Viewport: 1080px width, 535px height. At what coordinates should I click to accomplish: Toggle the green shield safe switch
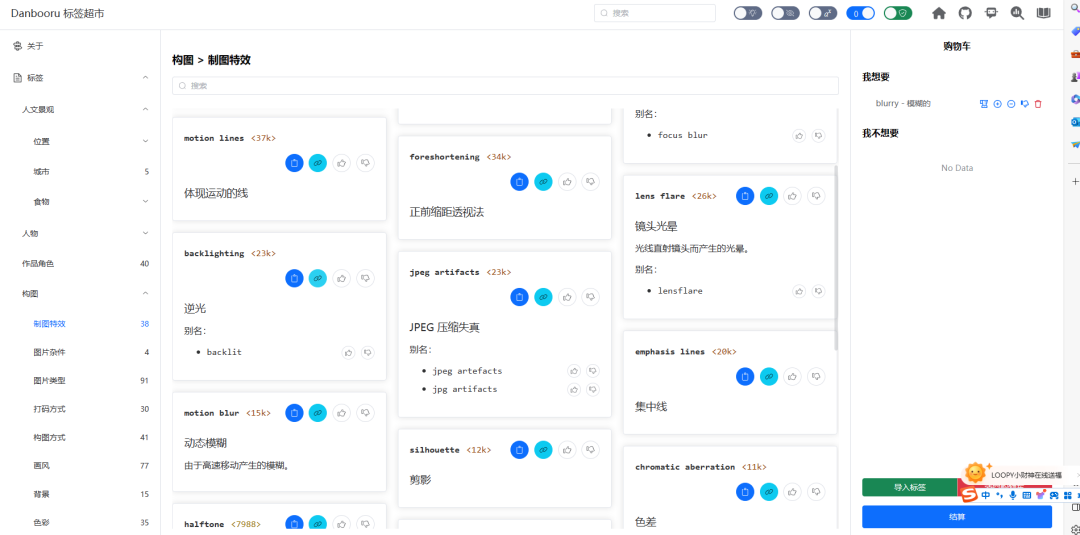coord(898,13)
